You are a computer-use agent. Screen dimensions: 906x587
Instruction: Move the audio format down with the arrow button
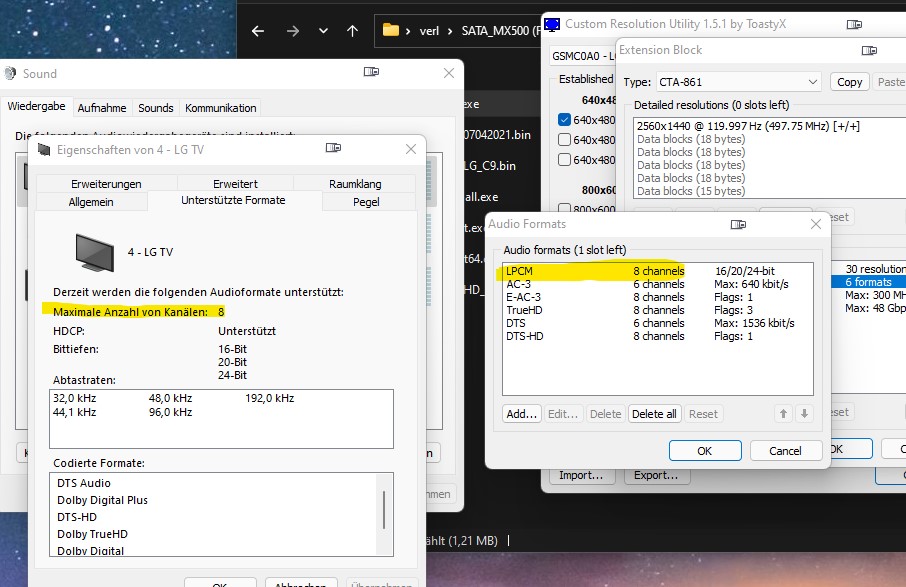[x=804, y=414]
